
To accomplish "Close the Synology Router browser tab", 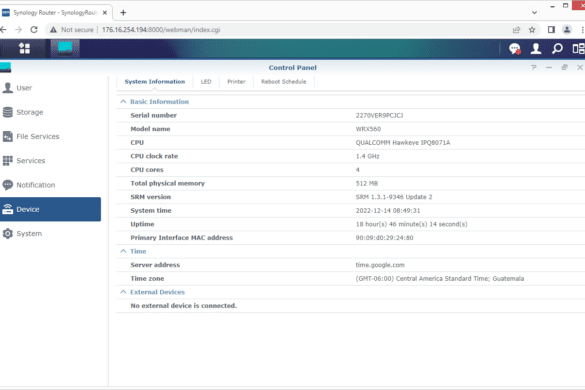I will [105, 13].
